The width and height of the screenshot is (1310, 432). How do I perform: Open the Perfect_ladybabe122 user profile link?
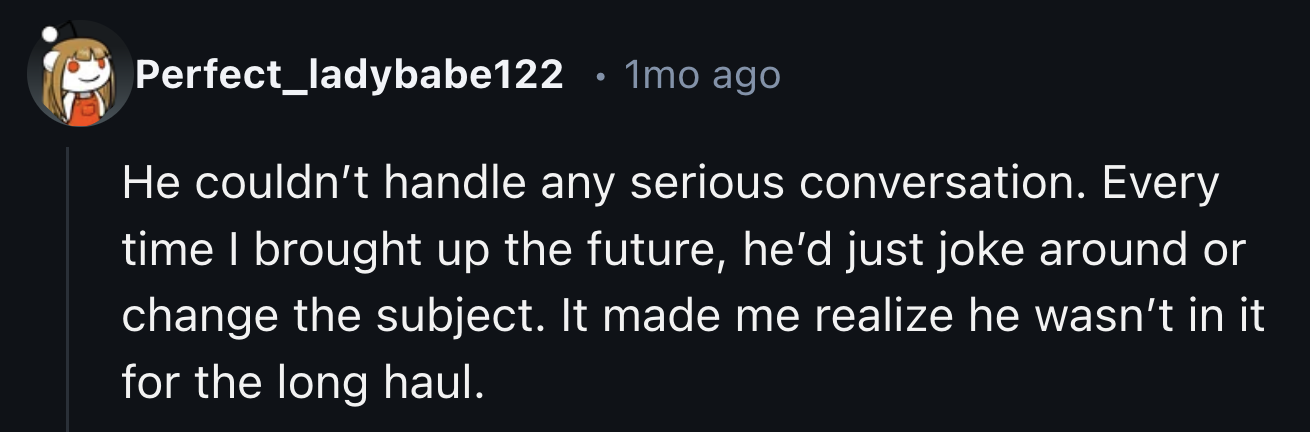coord(349,74)
